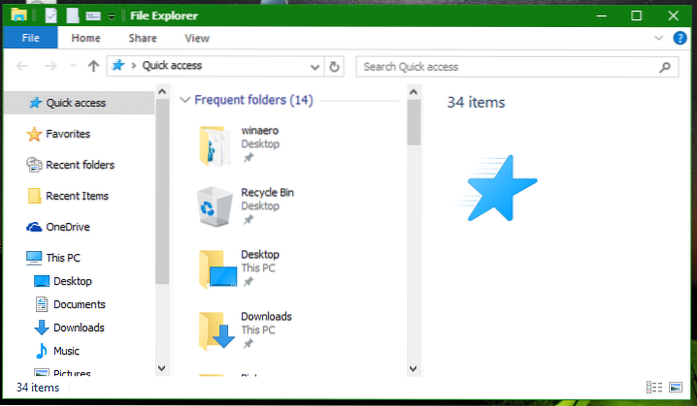Click the Desktop This PC label in file list
Screen dimensions: 697x406
[258, 268]
